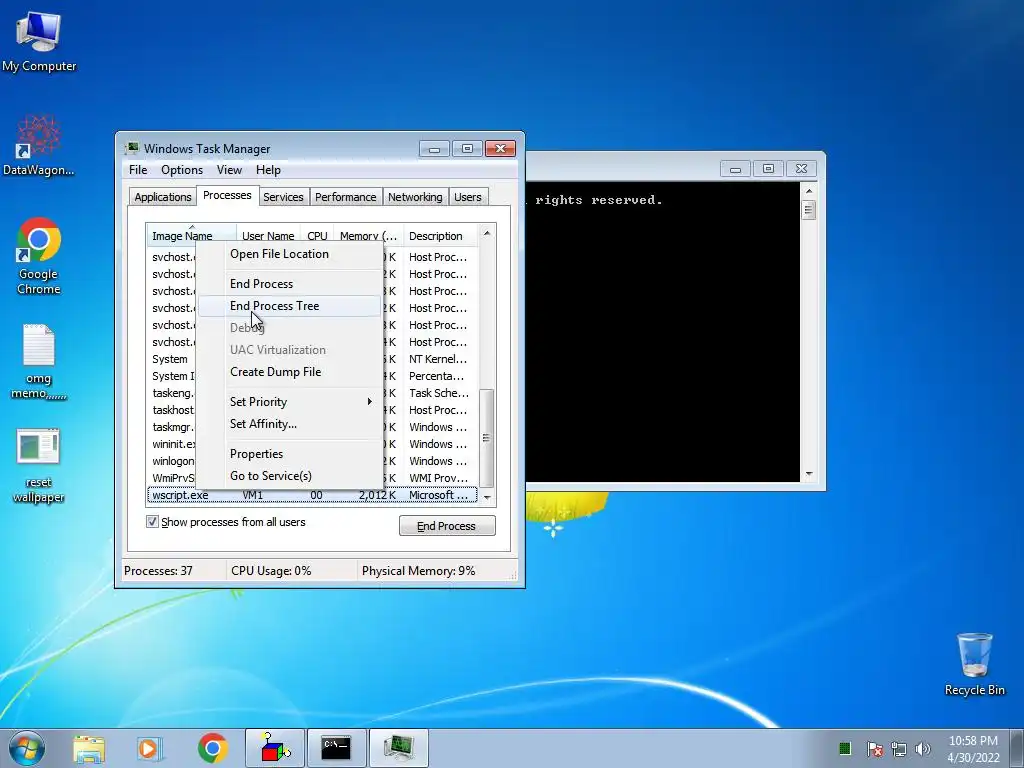This screenshot has height=768, width=1024.
Task: Switch to the Performance tab
Action: tap(345, 197)
